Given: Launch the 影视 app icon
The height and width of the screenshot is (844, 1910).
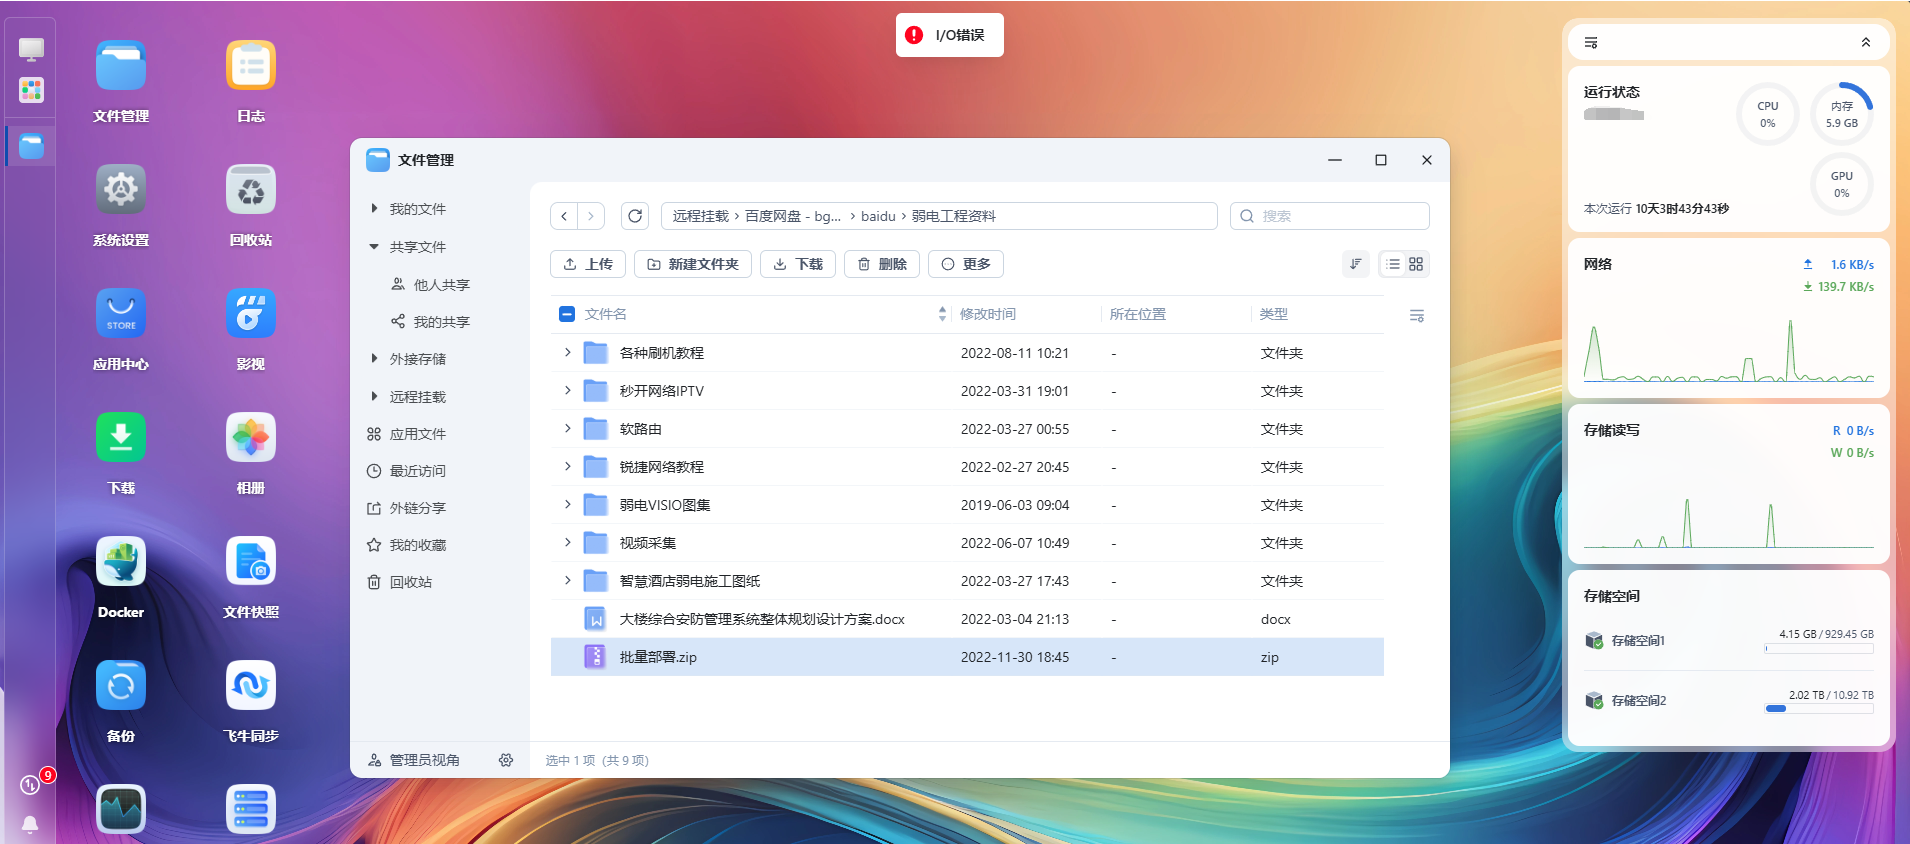Looking at the screenshot, I should (x=251, y=314).
